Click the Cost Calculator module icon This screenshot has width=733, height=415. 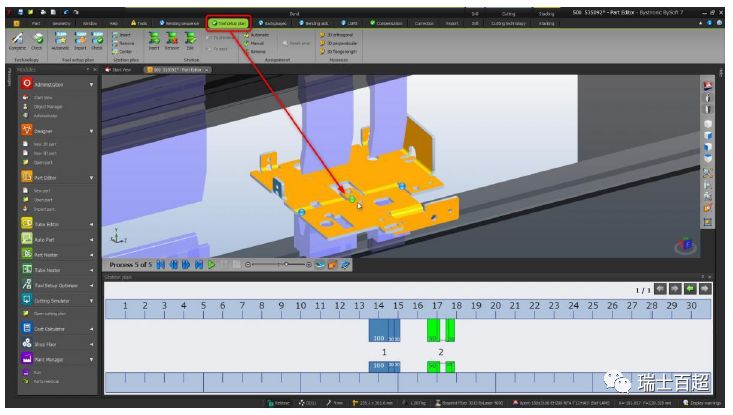[x=26, y=327]
